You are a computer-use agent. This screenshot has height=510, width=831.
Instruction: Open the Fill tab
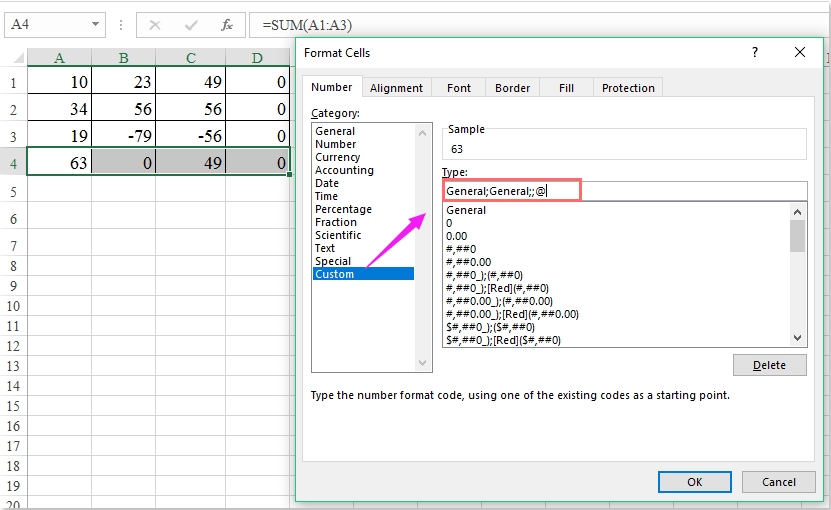566,88
